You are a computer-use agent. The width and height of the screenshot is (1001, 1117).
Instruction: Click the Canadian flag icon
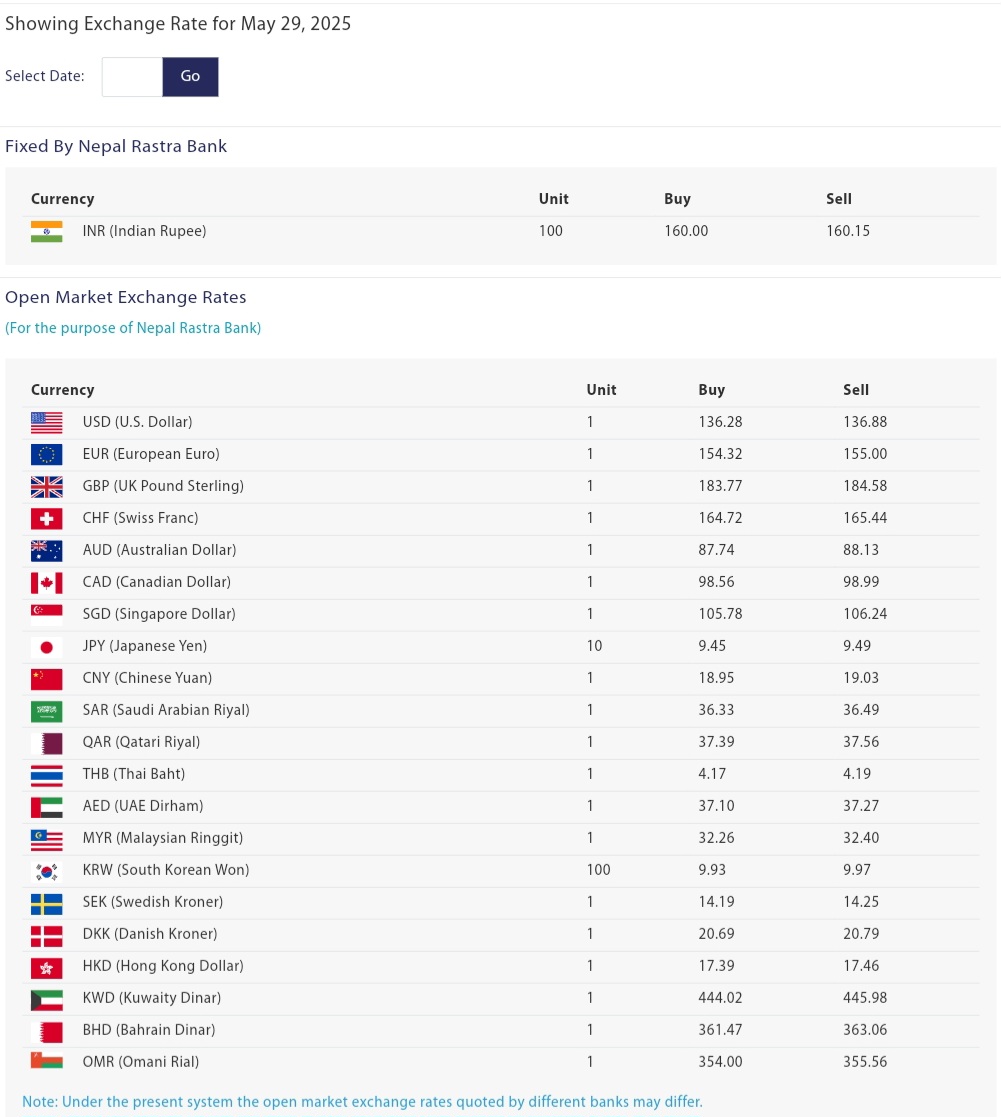47,582
